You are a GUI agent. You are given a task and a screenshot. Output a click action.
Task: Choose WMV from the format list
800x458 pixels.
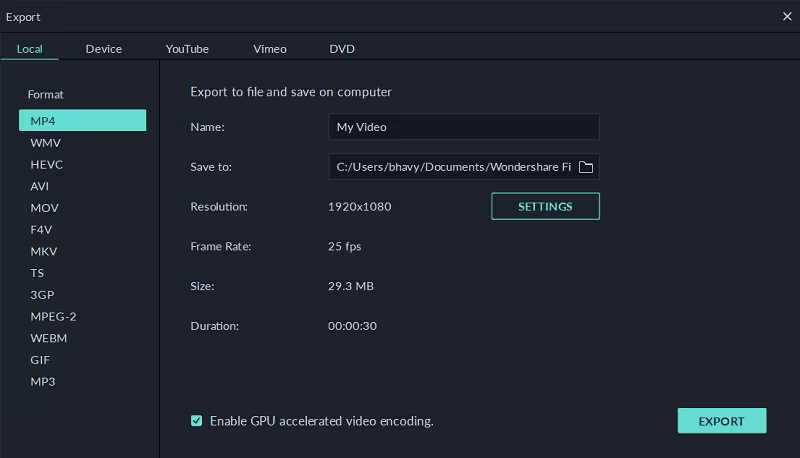coord(46,143)
